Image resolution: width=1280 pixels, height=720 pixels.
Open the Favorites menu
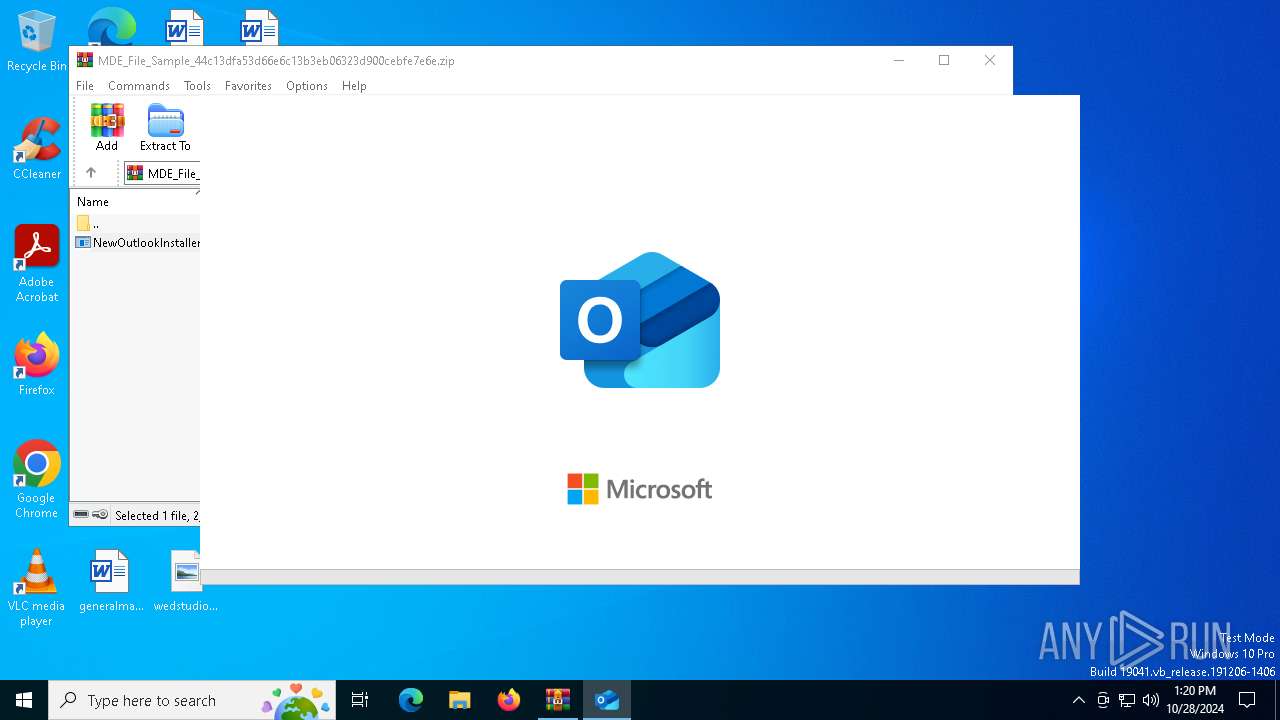click(x=248, y=86)
